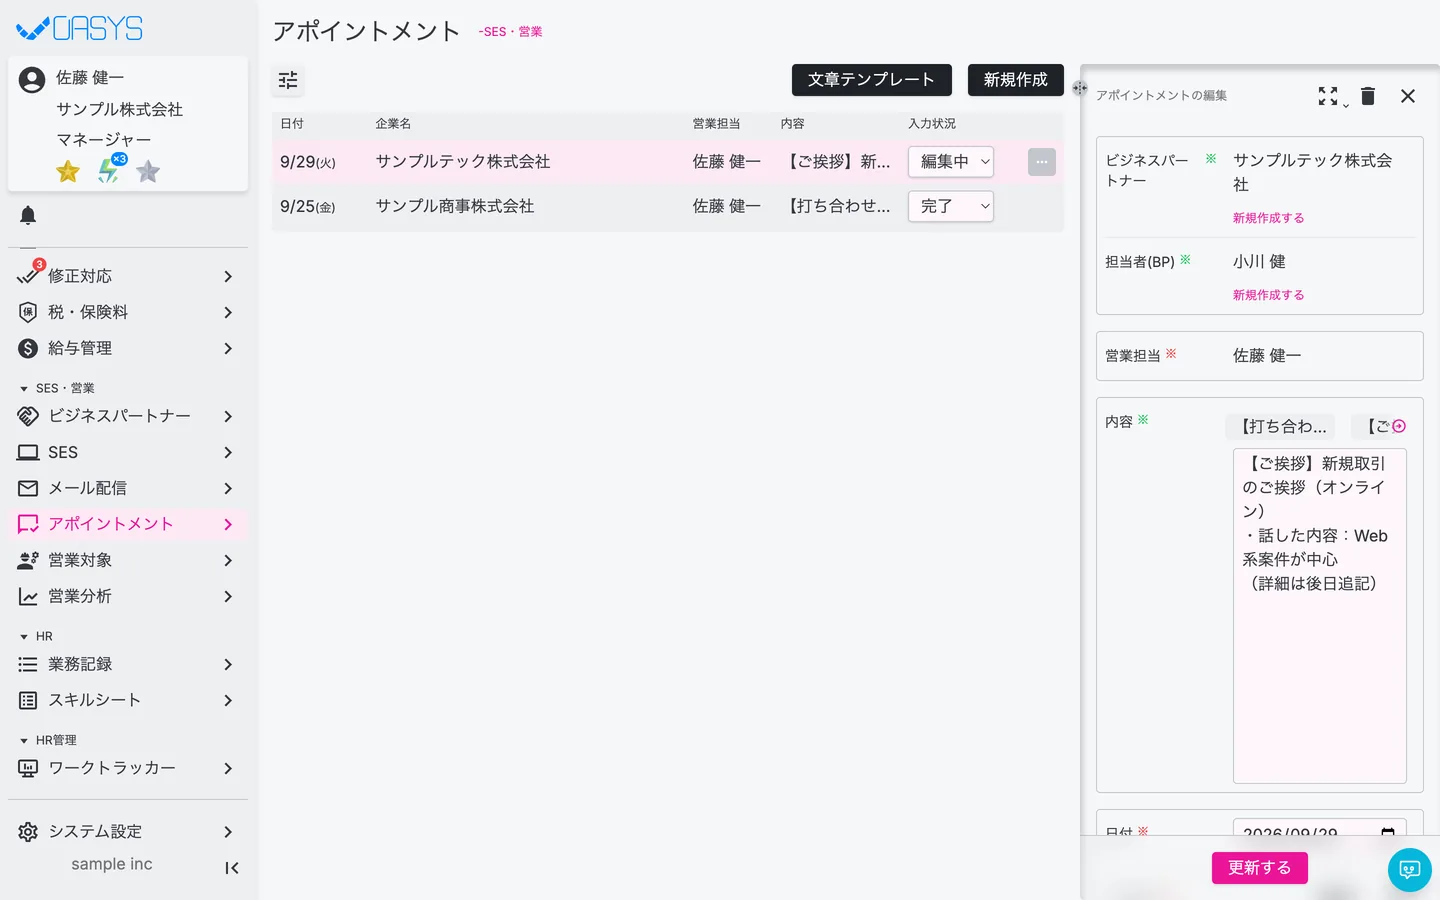Viewport: 1440px width, 900px height.
Task: Click the notification bell icon
Action: tap(28, 215)
